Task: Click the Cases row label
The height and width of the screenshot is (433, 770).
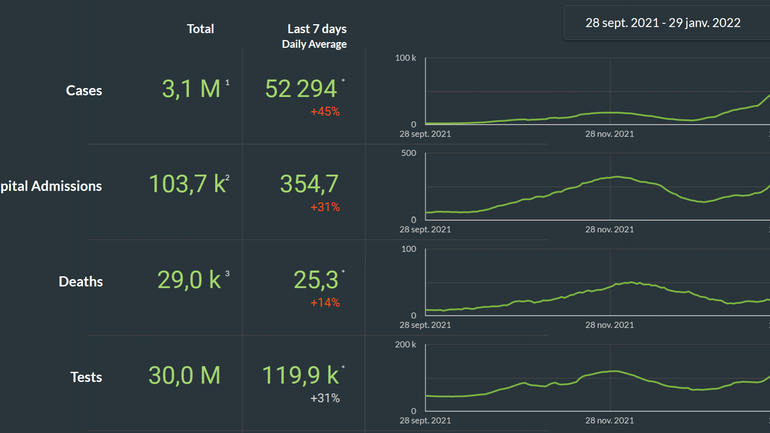Action: 84,91
